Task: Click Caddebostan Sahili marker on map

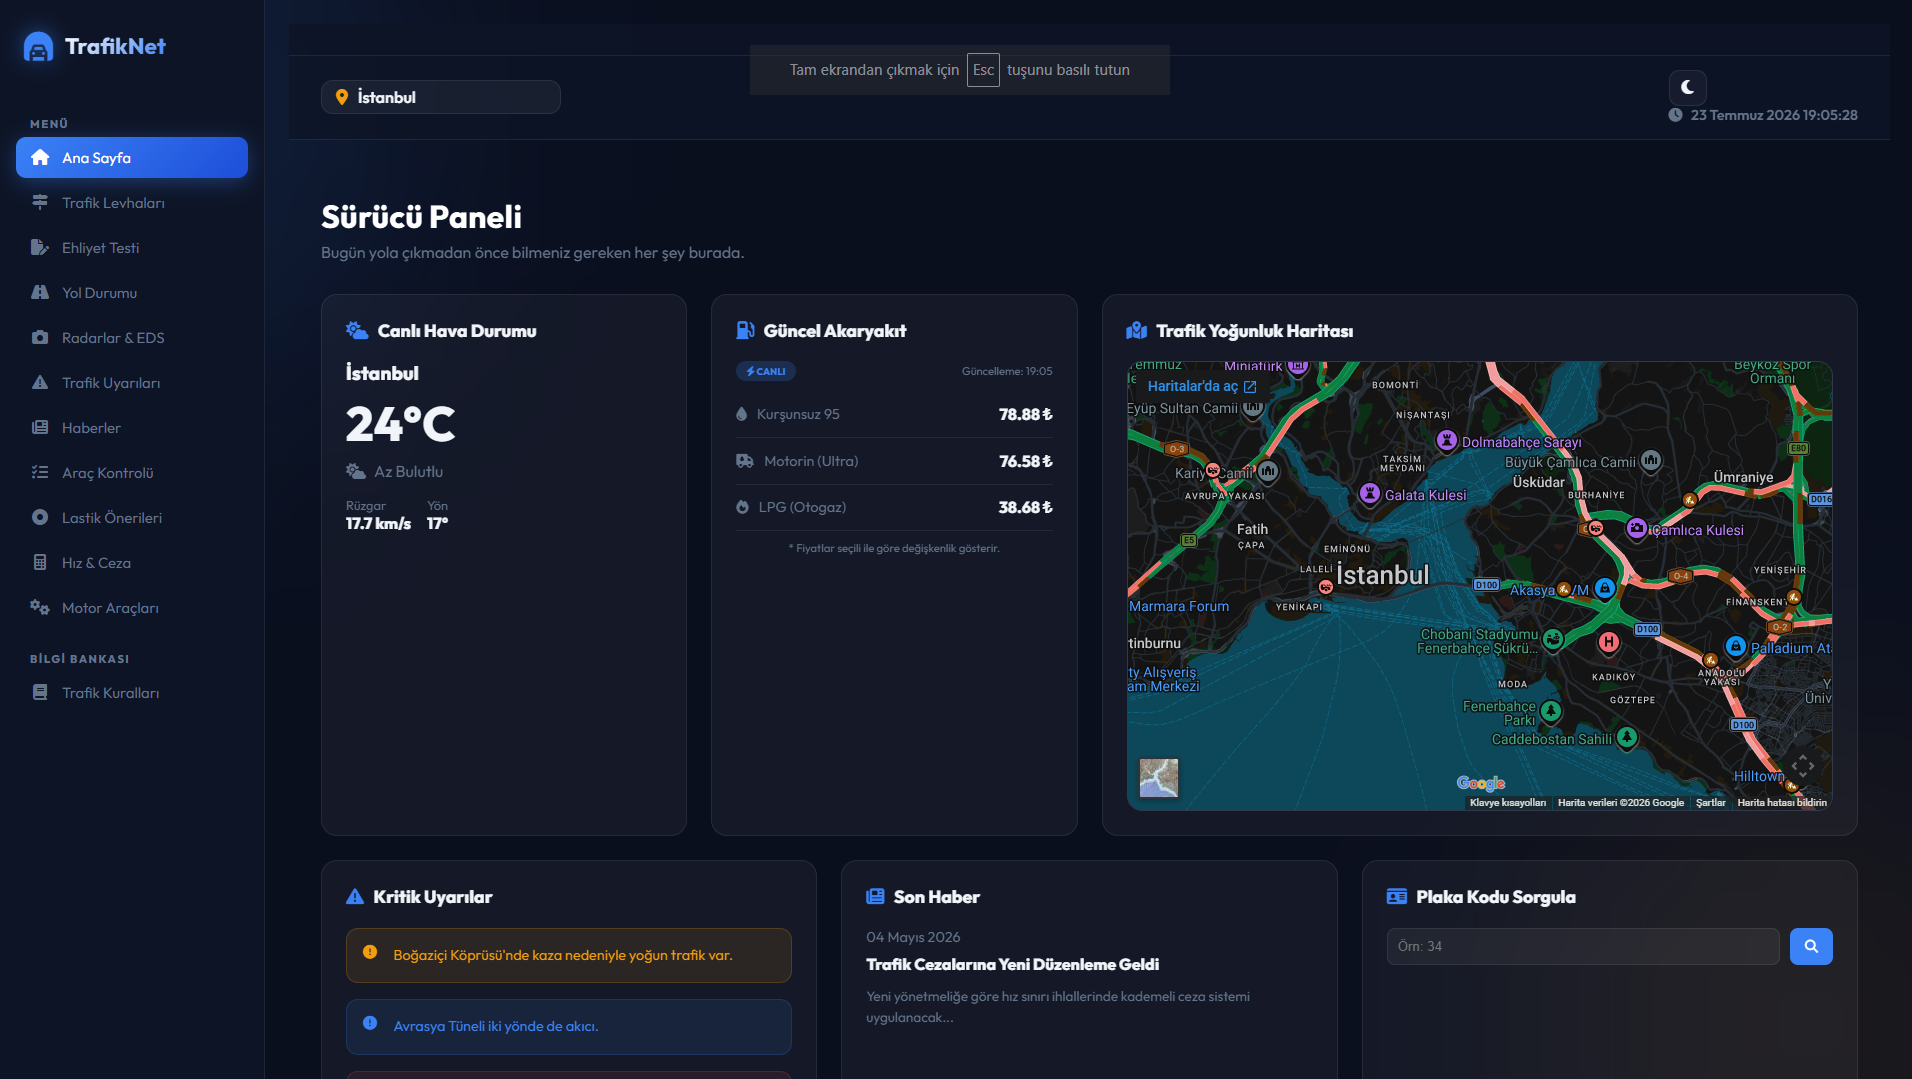Action: click(x=1627, y=738)
